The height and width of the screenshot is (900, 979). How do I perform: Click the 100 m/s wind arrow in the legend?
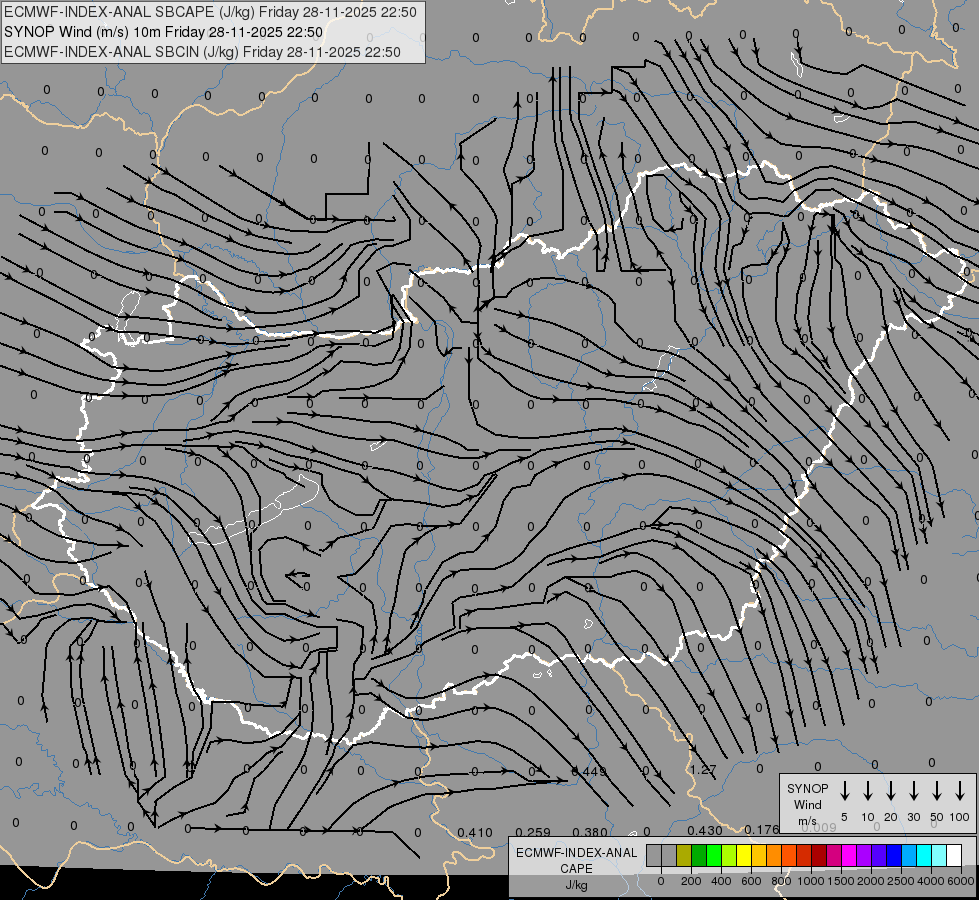point(960,791)
